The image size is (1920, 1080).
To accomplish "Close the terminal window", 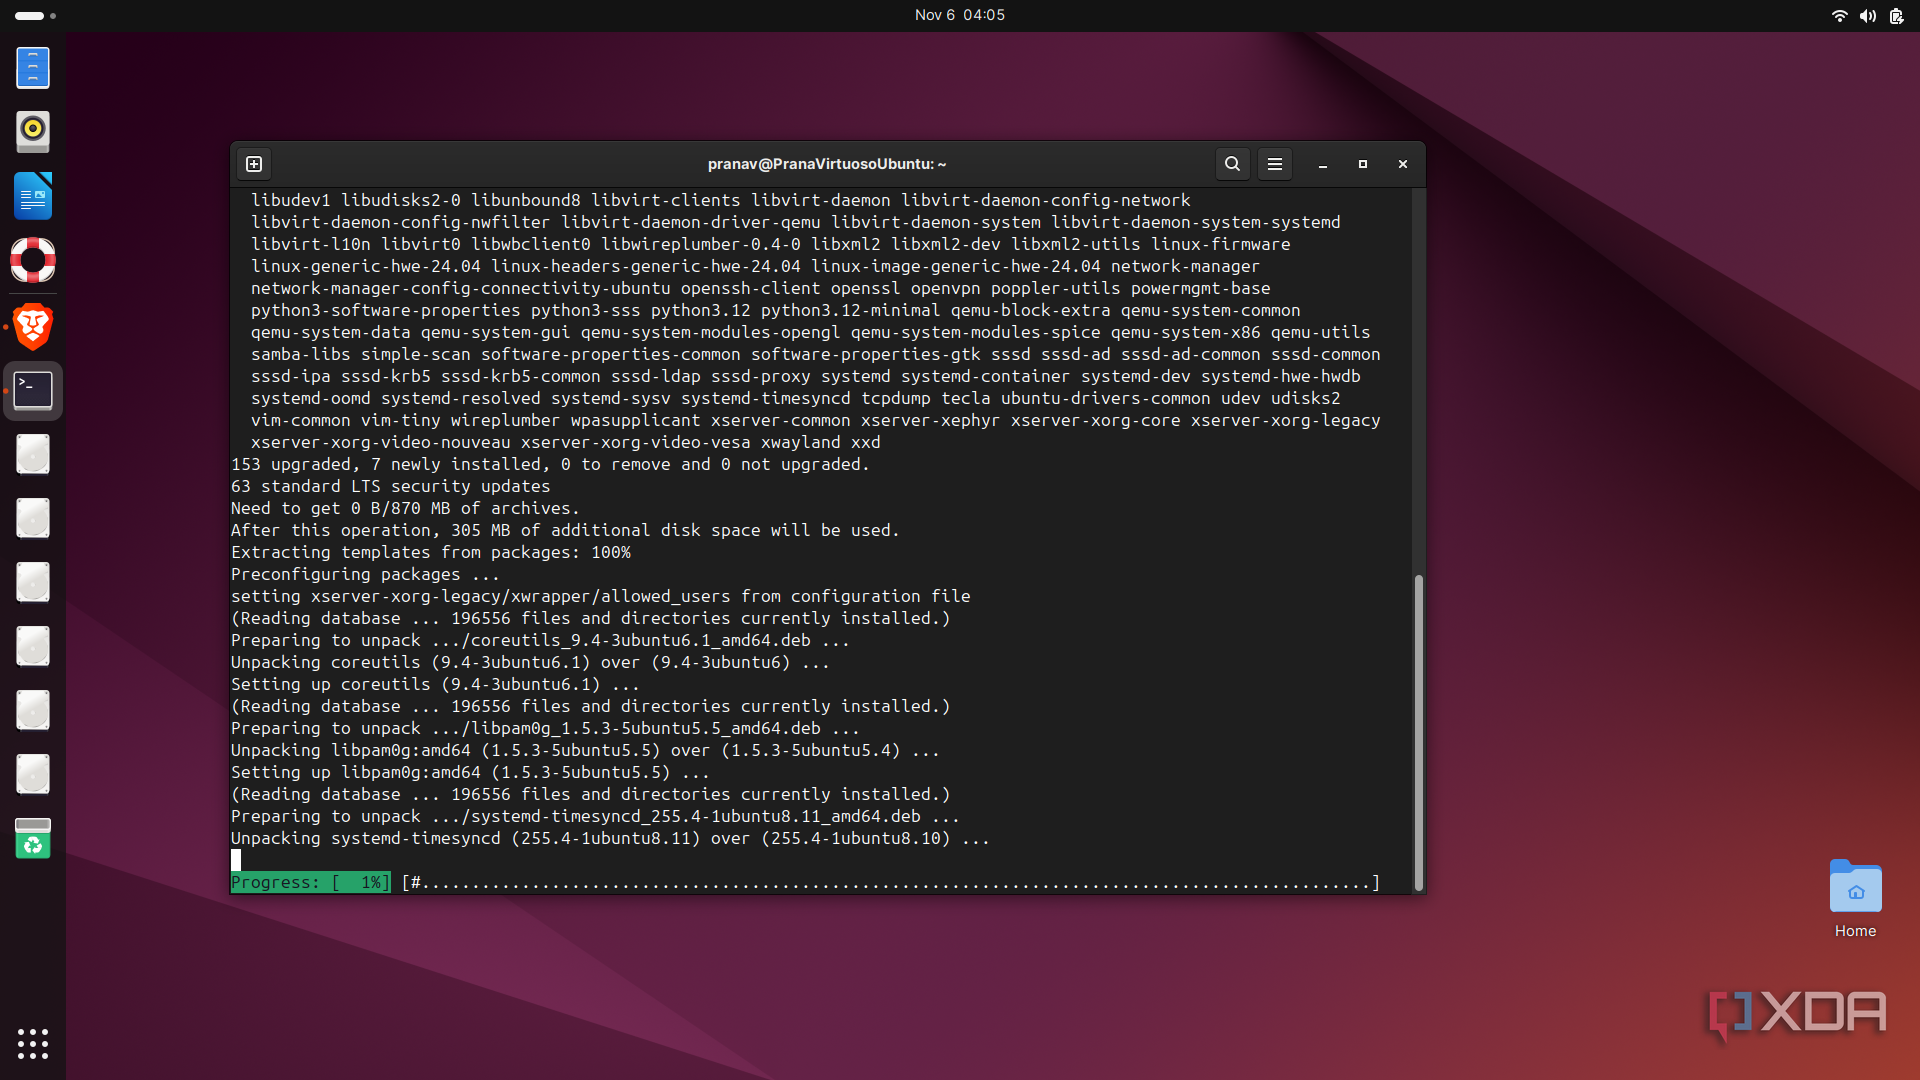I will 1402,164.
